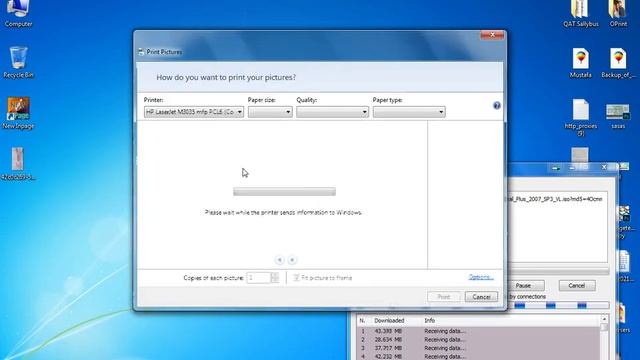Click the Downloaded column header
This screenshot has height=360, width=640.
389,320
